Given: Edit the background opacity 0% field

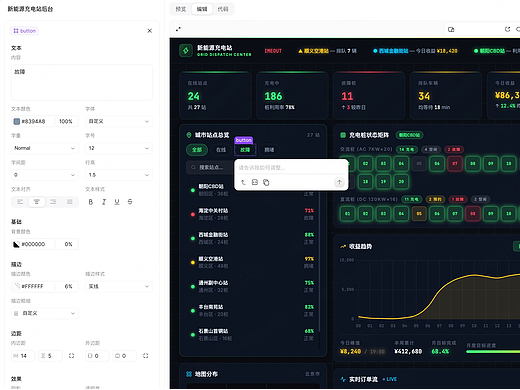Looking at the screenshot, I should point(68,244).
